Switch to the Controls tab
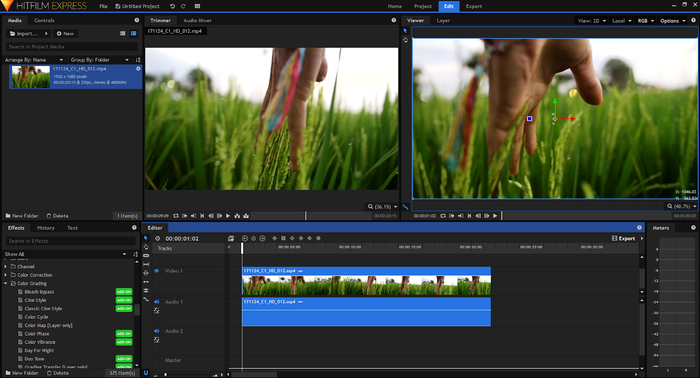The image size is (700, 378). point(44,21)
